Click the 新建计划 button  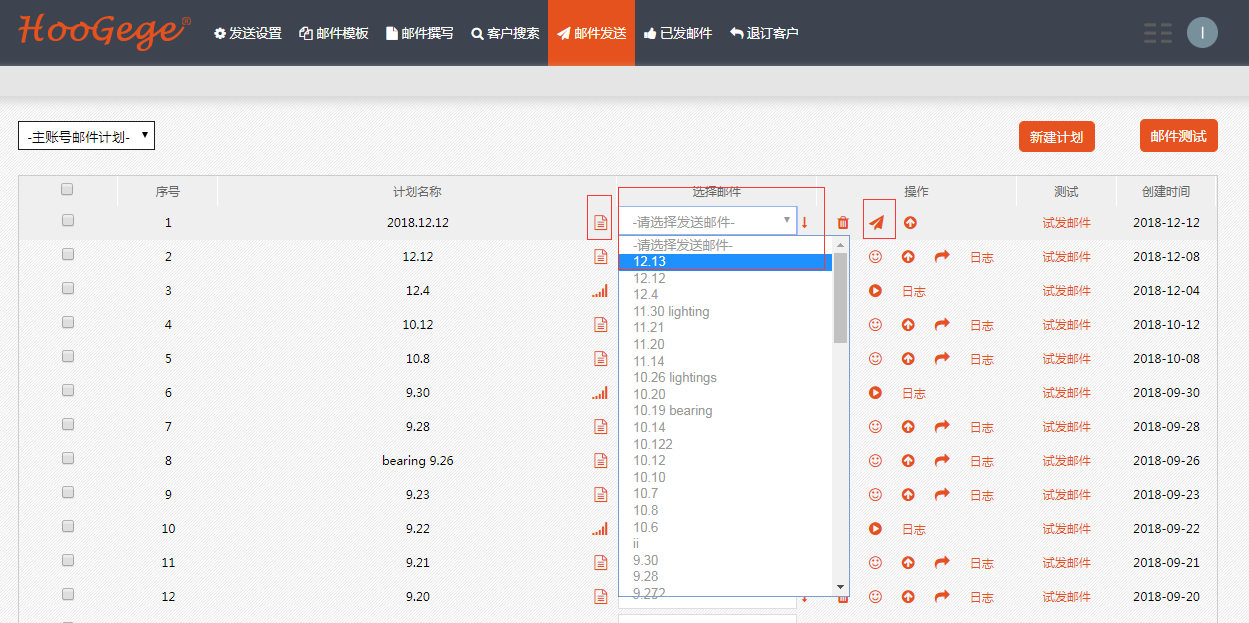[x=1056, y=137]
